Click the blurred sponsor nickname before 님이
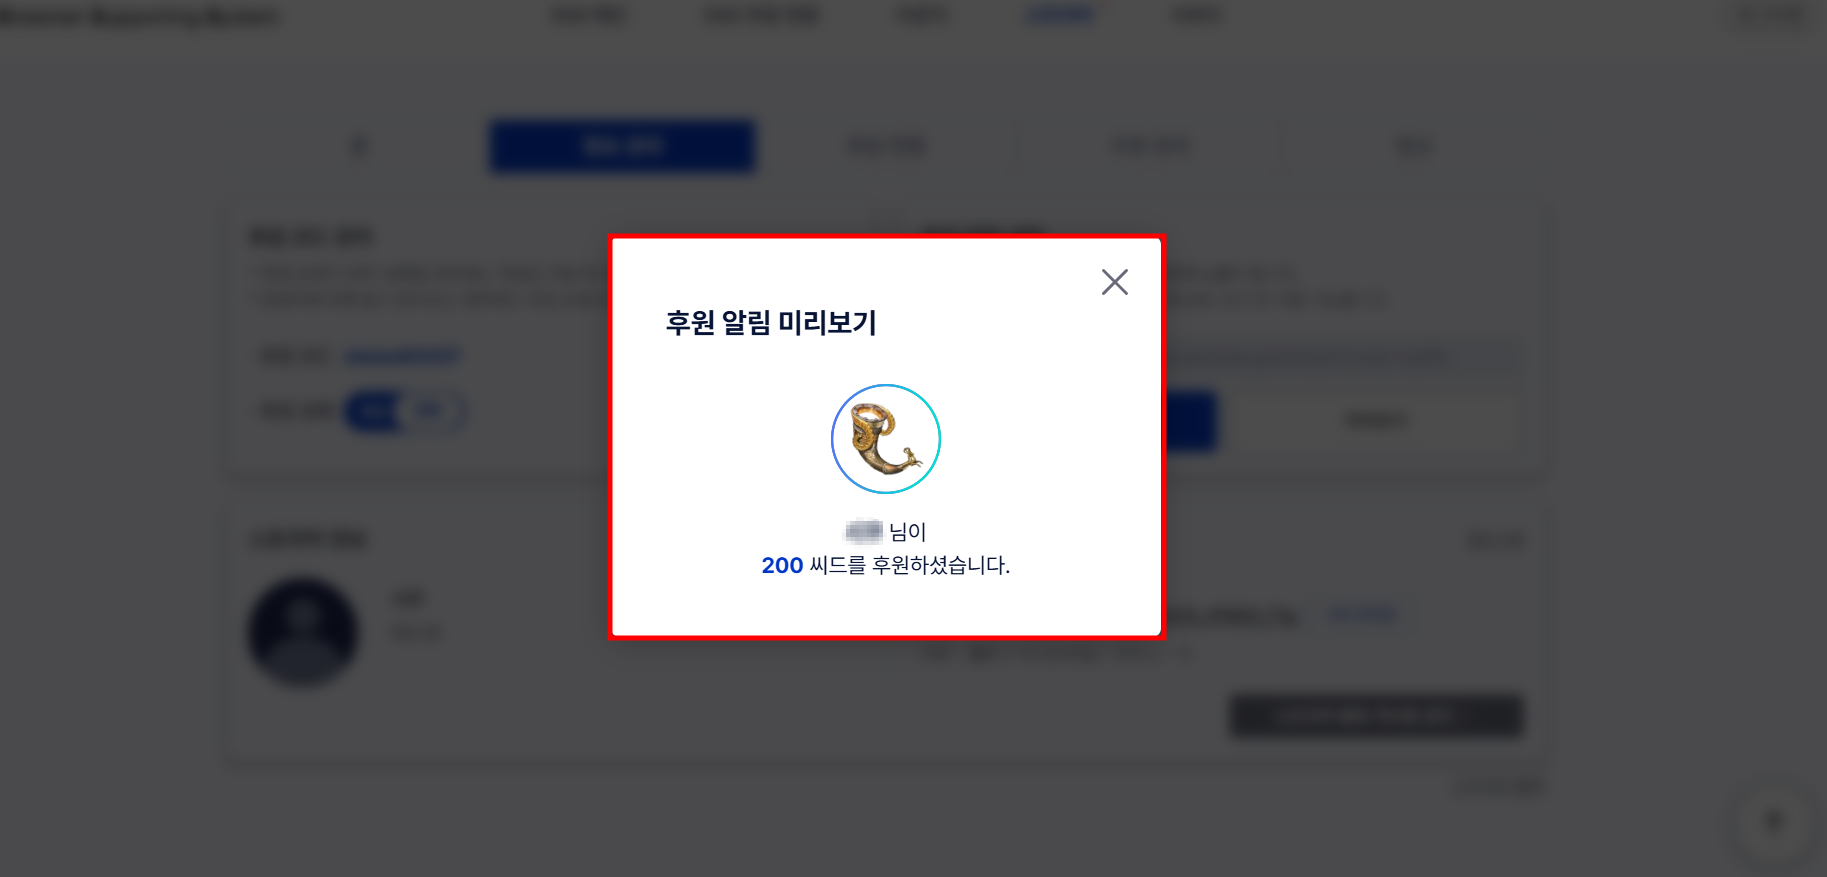 [863, 531]
